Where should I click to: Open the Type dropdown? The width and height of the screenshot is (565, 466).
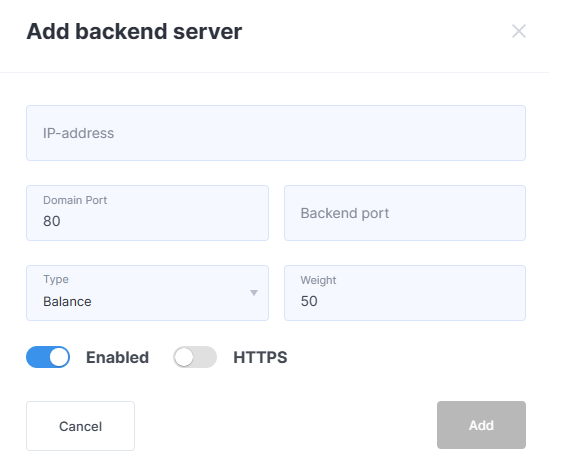click(x=147, y=293)
